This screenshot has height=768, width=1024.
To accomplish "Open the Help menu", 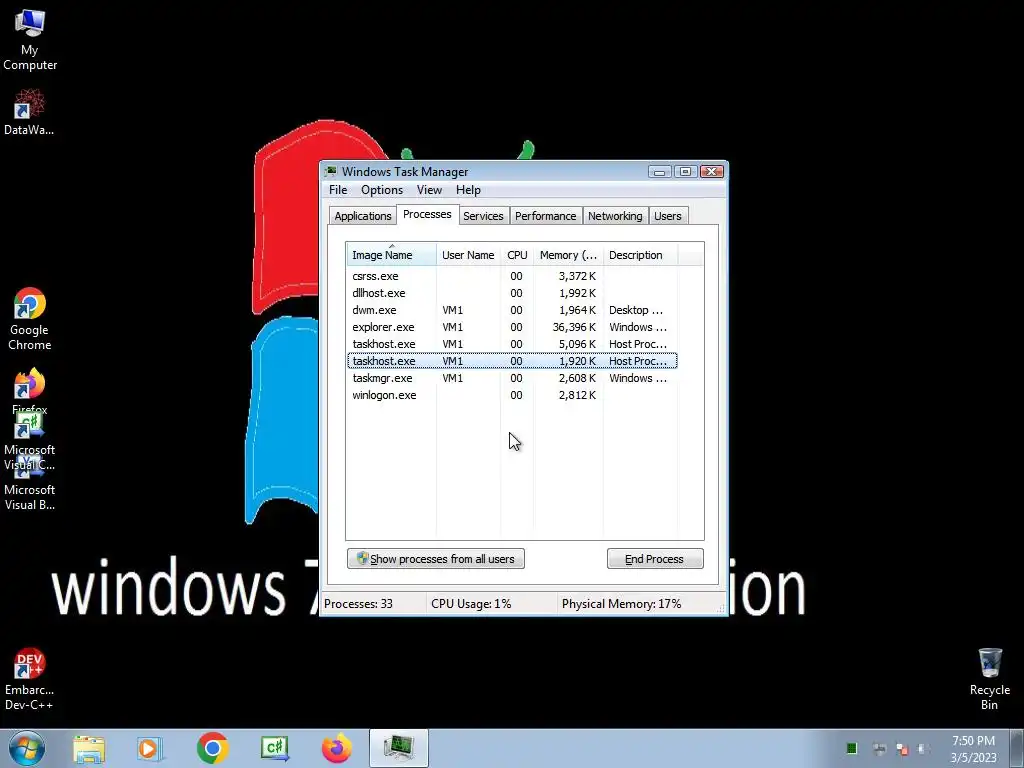I will [x=468, y=190].
